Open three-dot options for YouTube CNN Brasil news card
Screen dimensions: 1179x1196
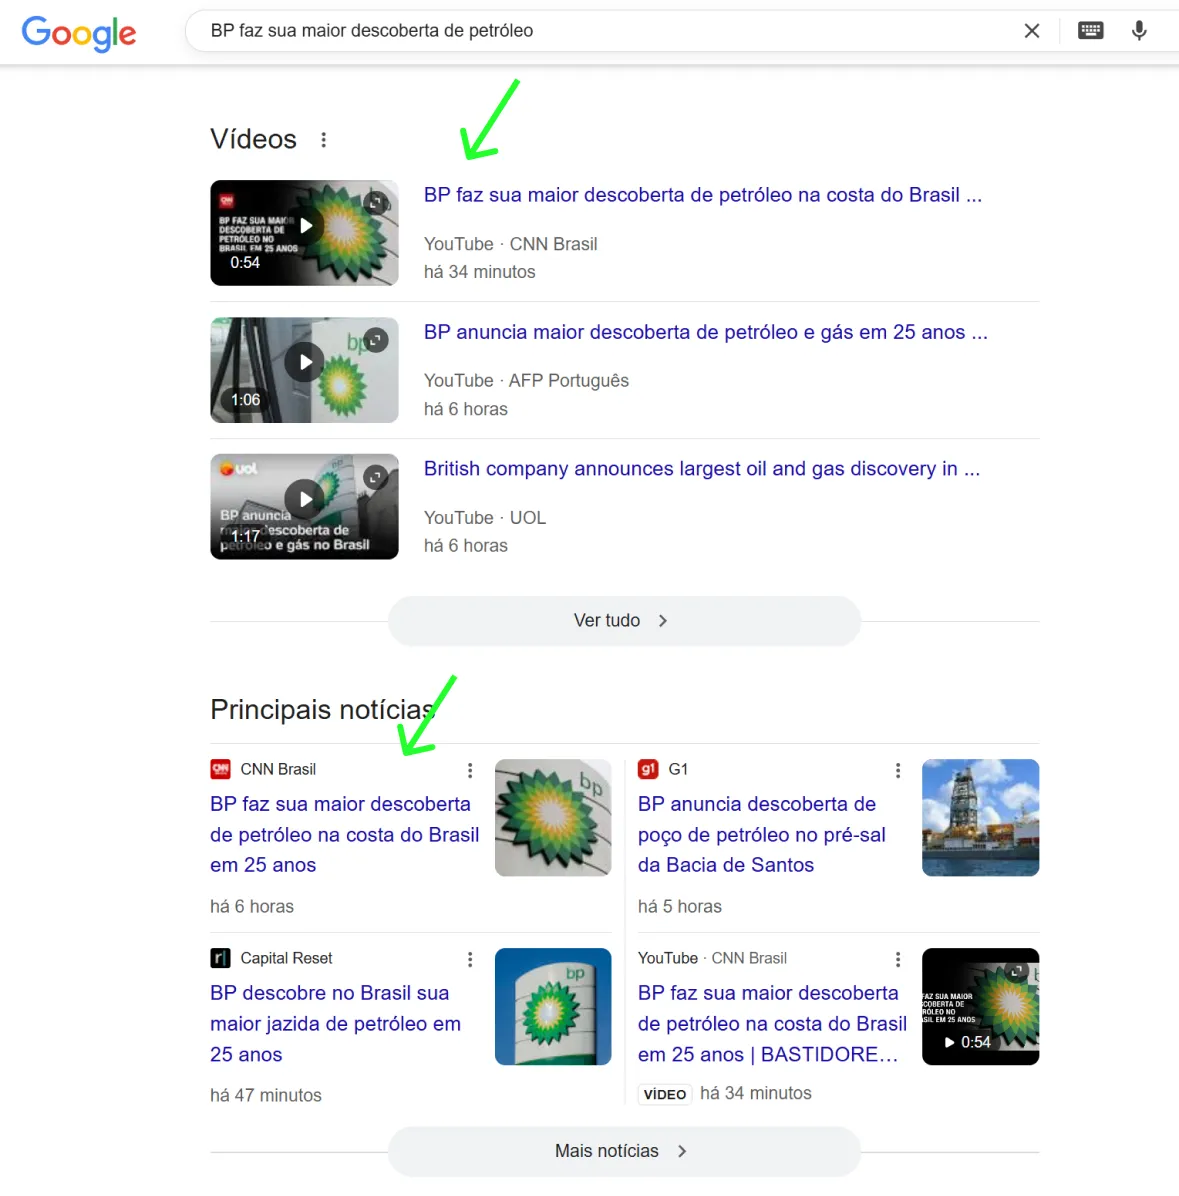point(898,960)
